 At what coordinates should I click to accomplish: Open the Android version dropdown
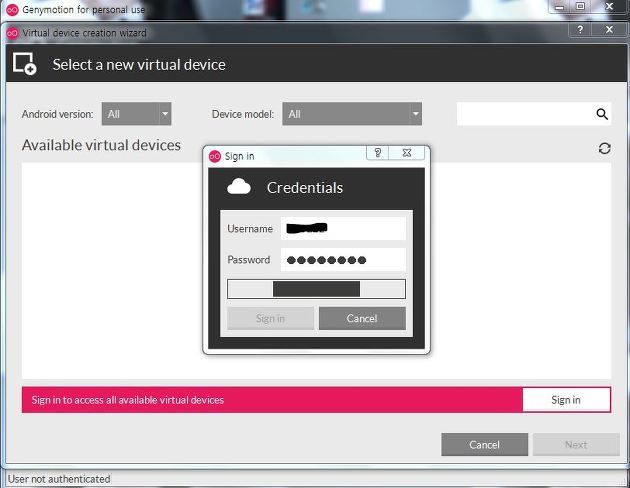pos(136,114)
